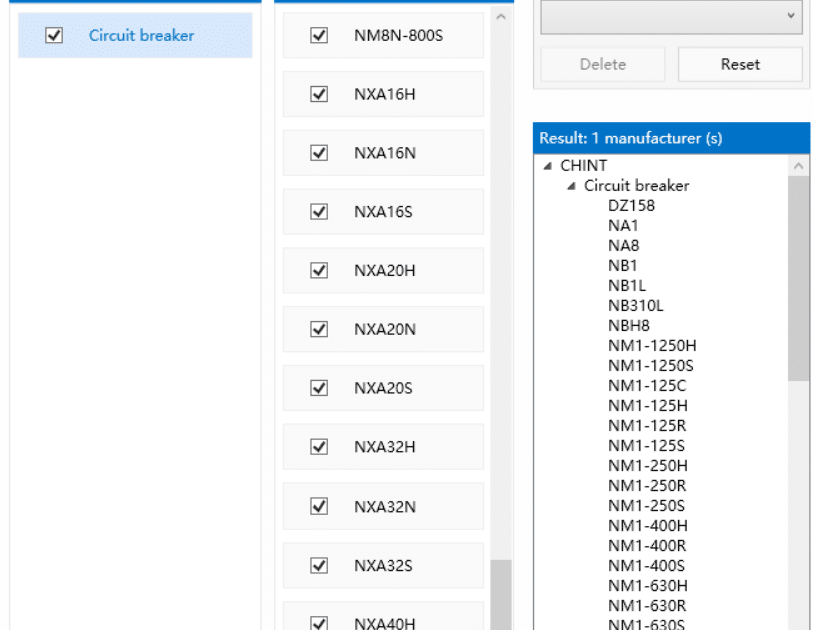This screenshot has height=630, width=813.
Task: Toggle the NXA20N checkbox
Action: [x=319, y=329]
